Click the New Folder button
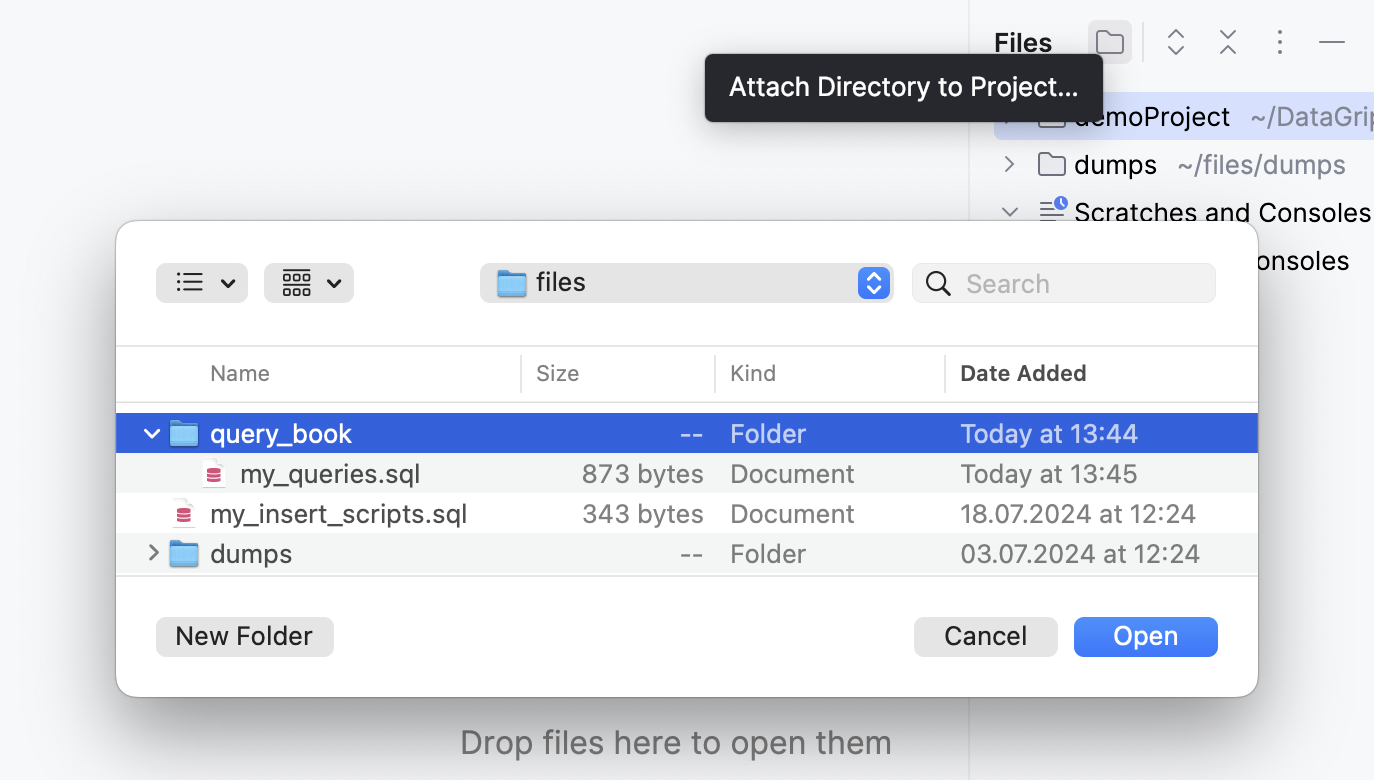 [244, 636]
